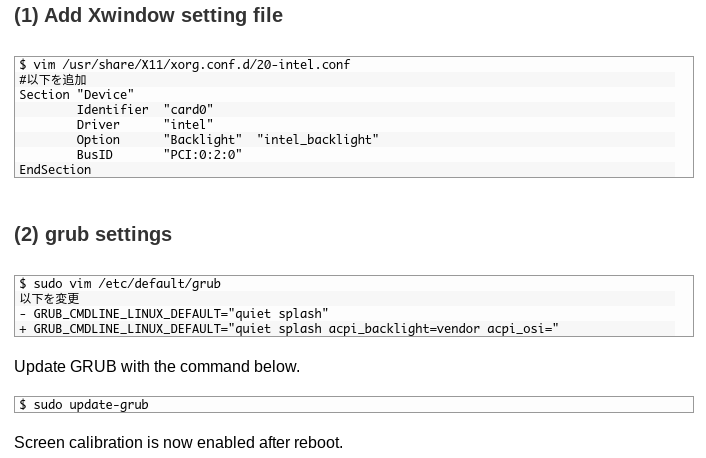Click the added acpi_backlight=vendor line
Image resolution: width=706 pixels, height=458 pixels.
click(289, 329)
